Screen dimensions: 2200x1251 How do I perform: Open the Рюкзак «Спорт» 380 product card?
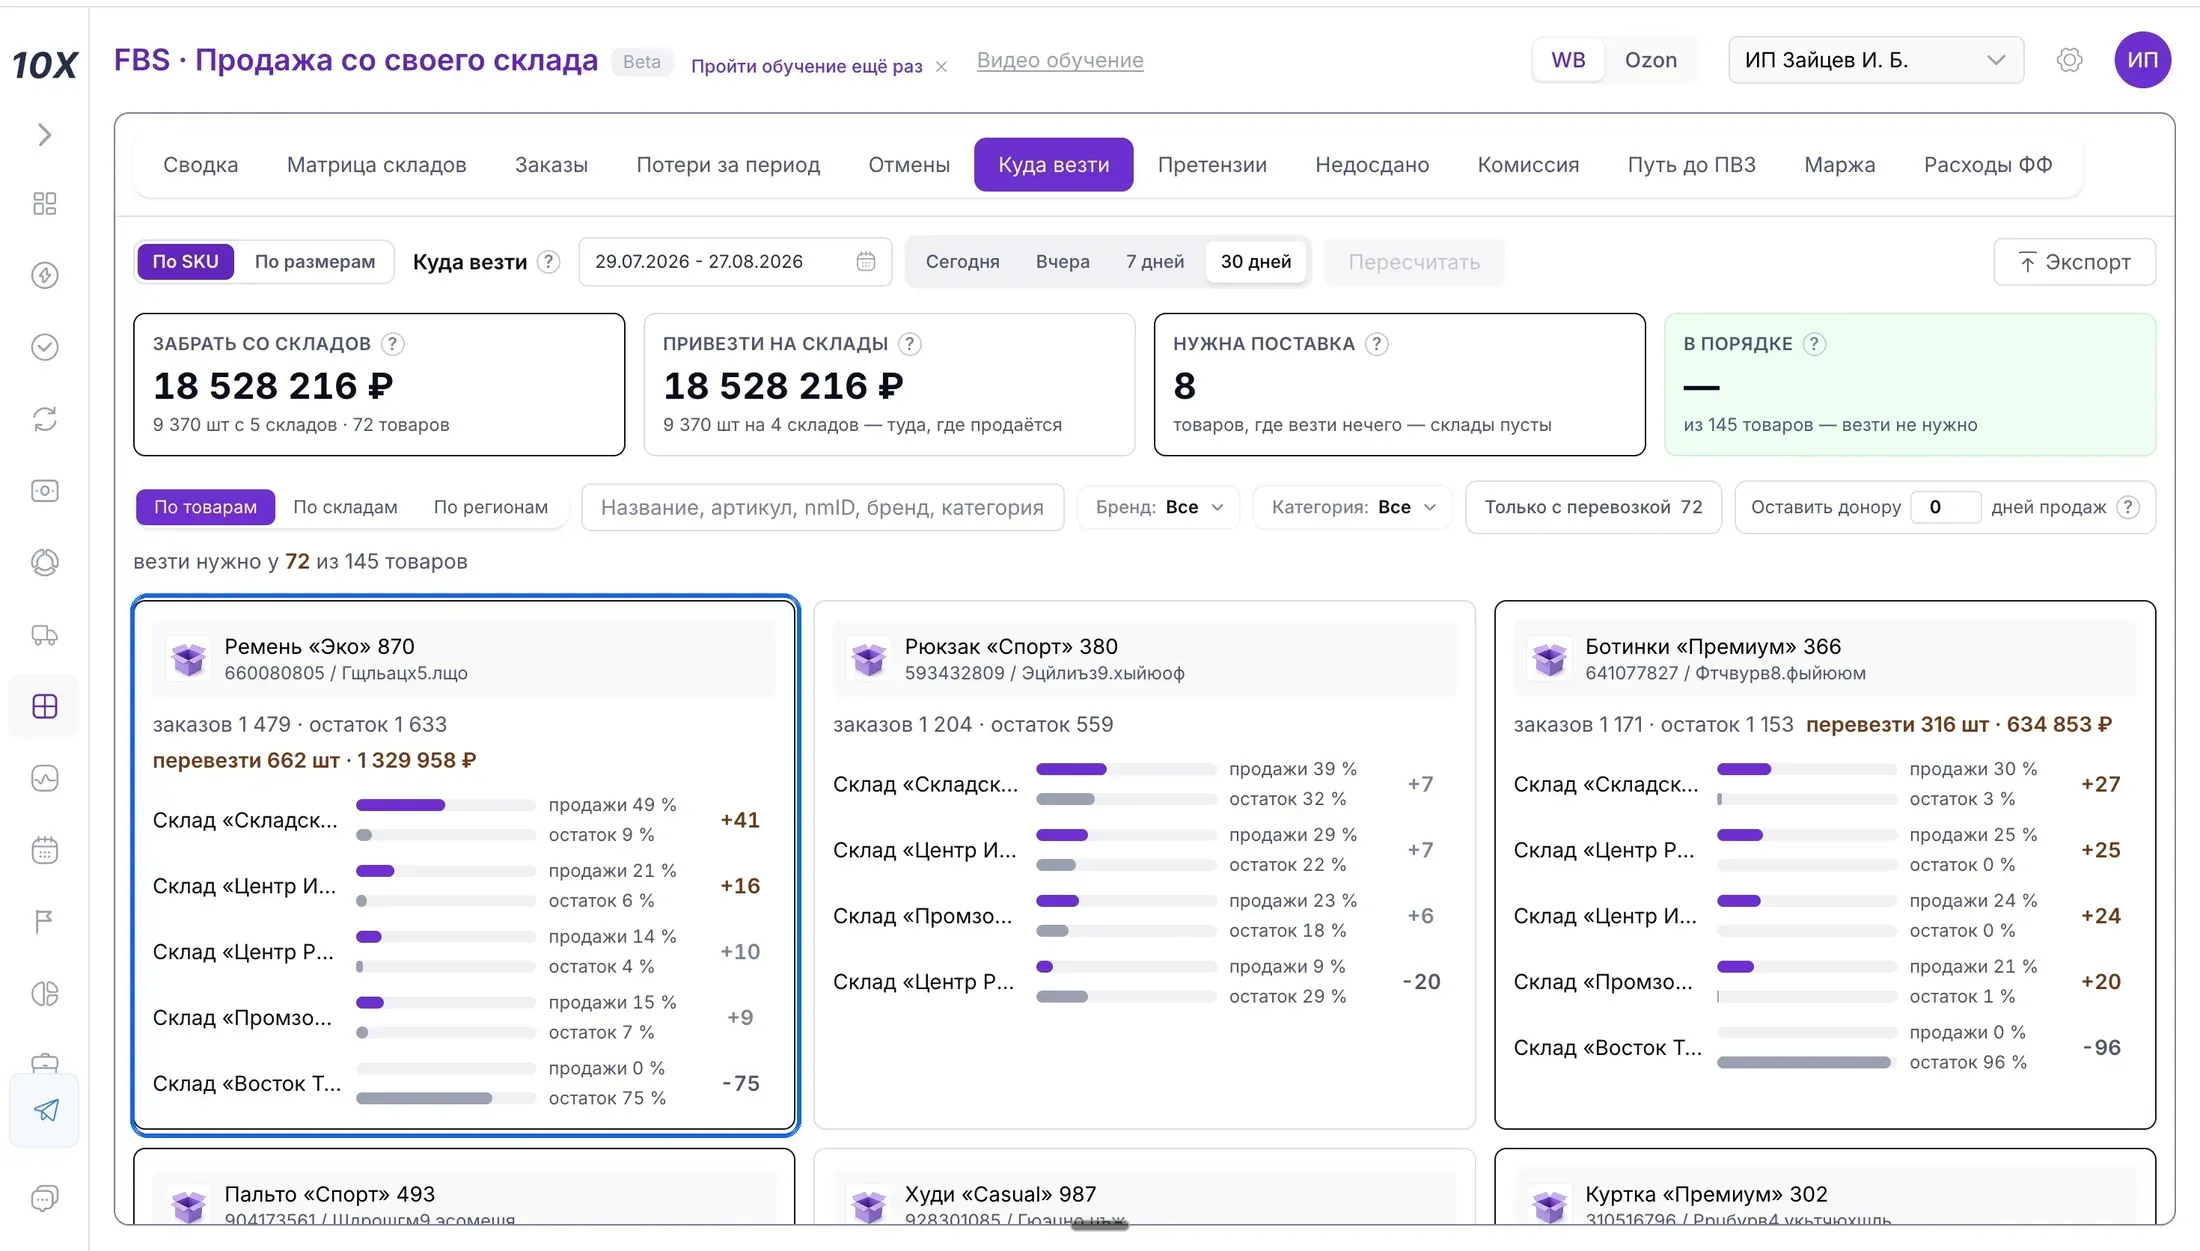(1144, 865)
